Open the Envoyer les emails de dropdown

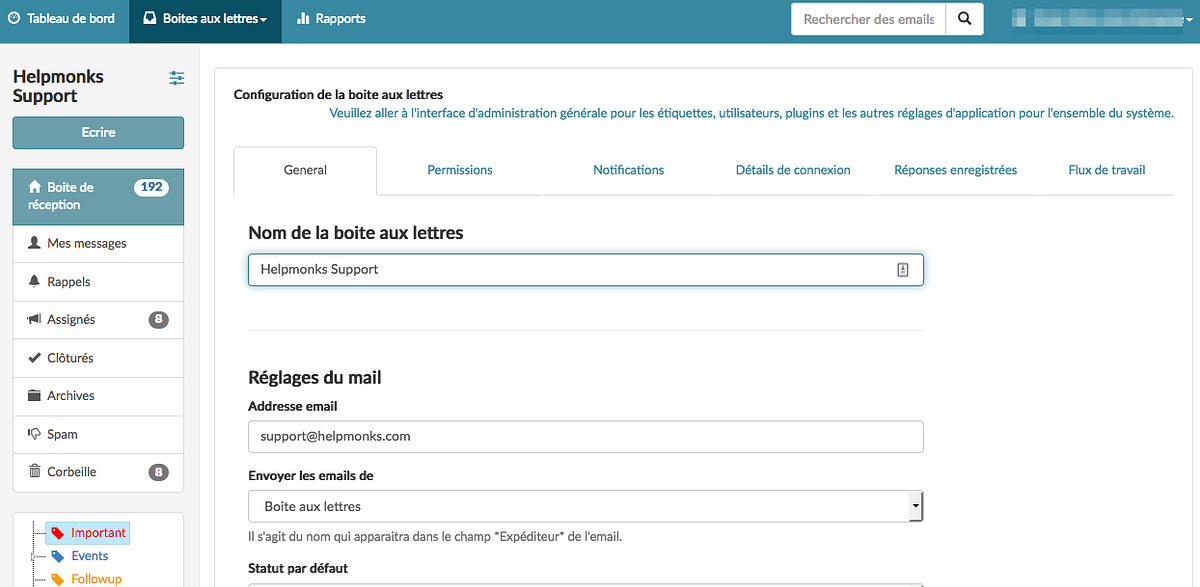click(x=585, y=506)
